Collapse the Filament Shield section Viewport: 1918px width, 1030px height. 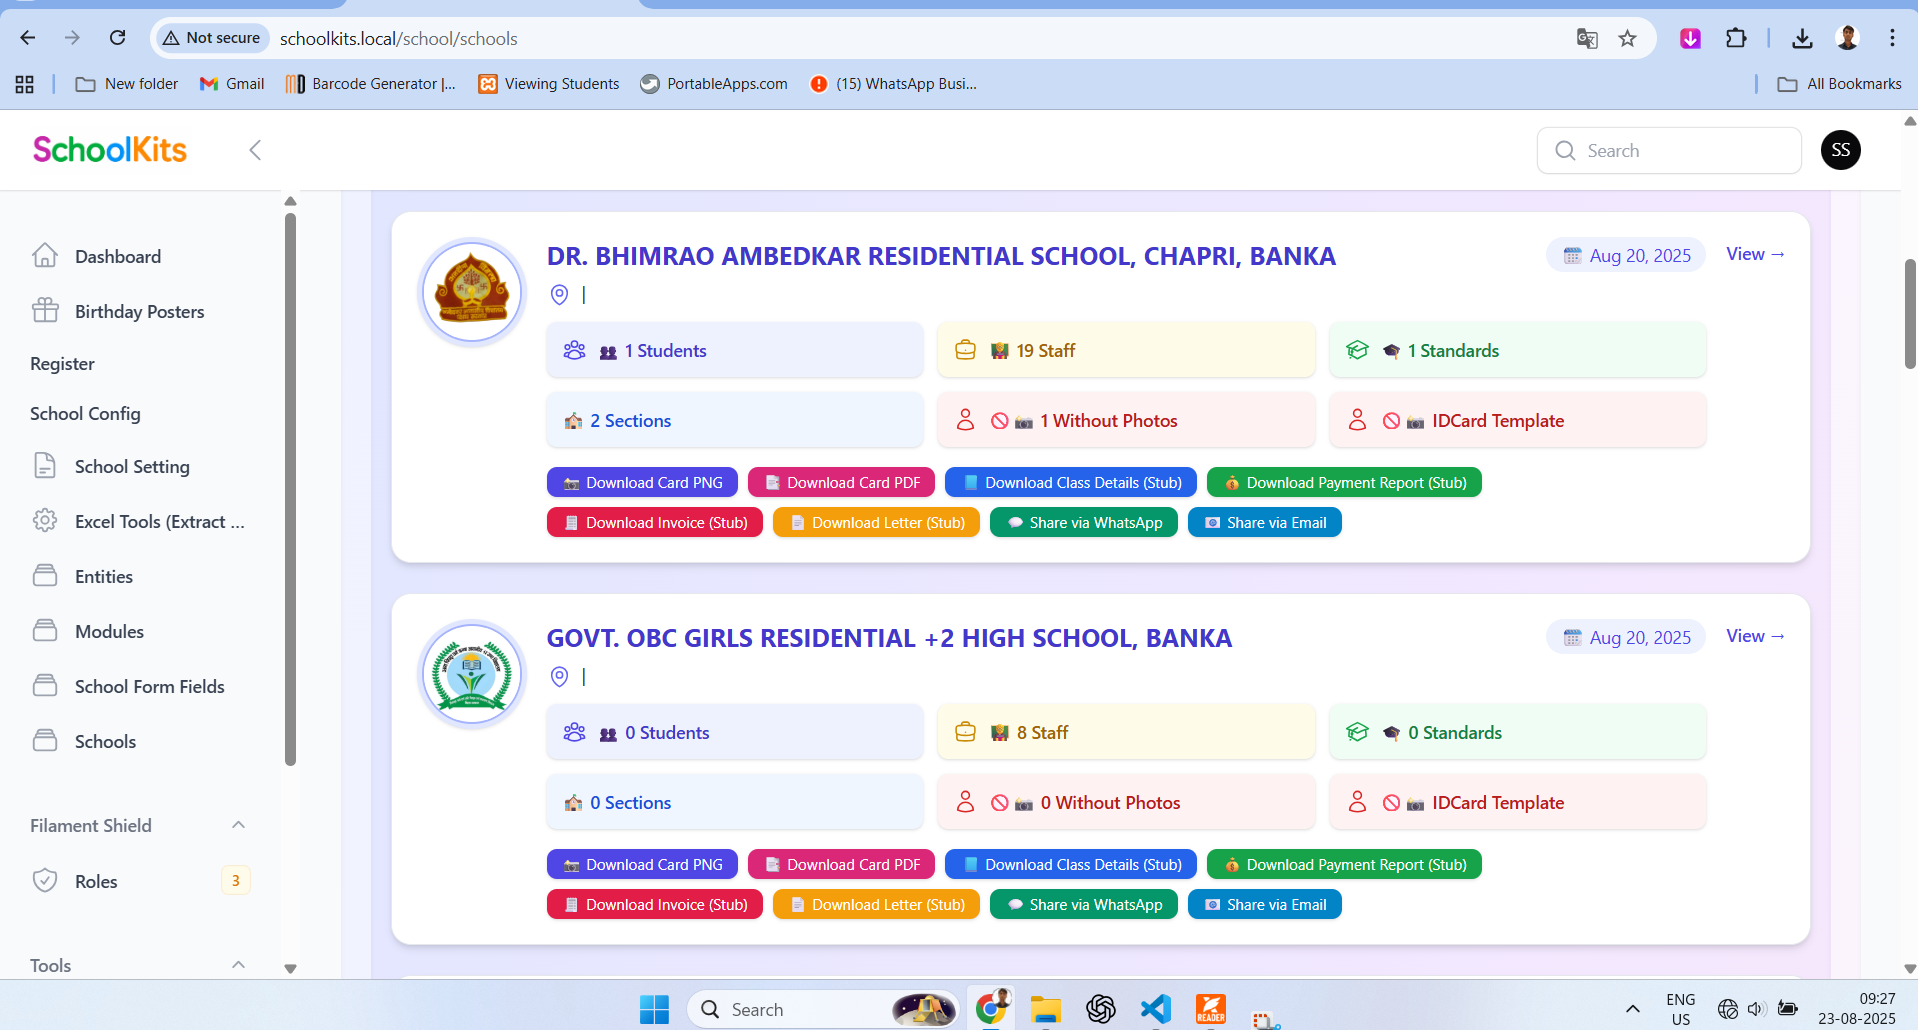click(x=238, y=825)
